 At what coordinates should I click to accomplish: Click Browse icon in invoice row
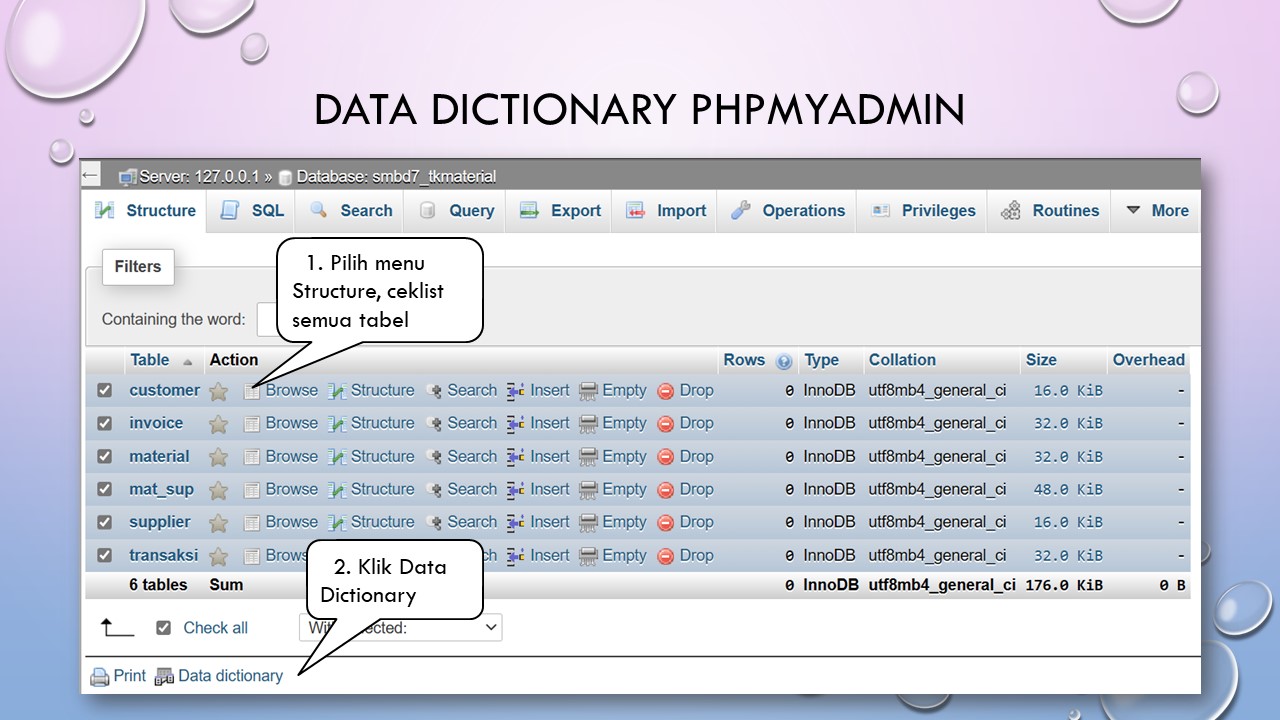pyautogui.click(x=252, y=424)
